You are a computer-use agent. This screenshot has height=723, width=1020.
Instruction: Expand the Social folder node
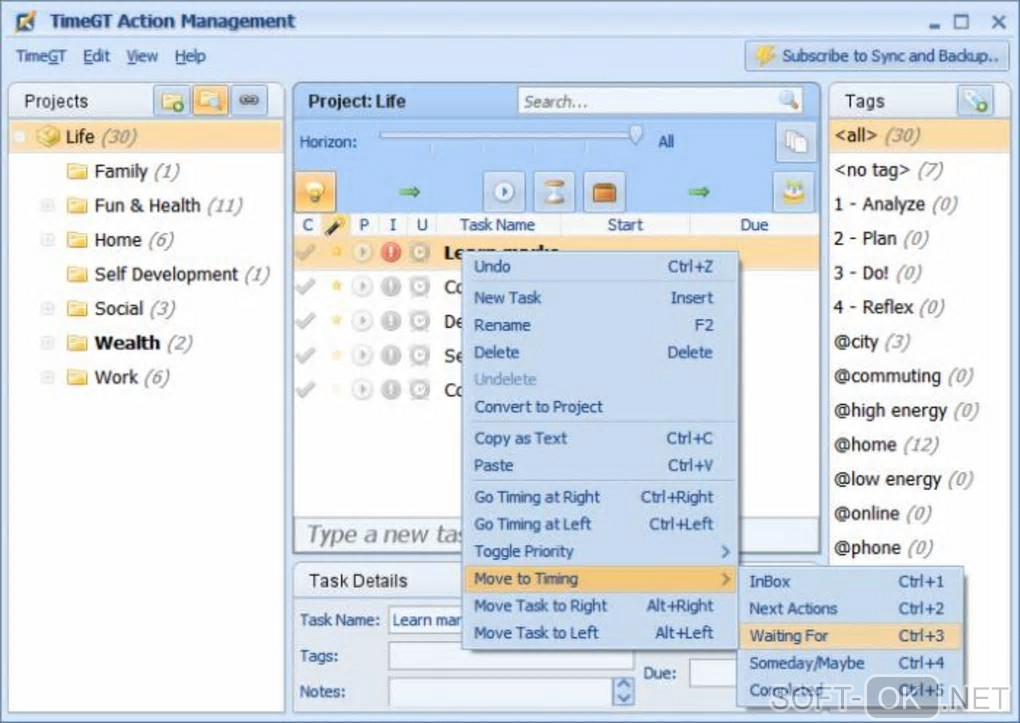(47, 308)
